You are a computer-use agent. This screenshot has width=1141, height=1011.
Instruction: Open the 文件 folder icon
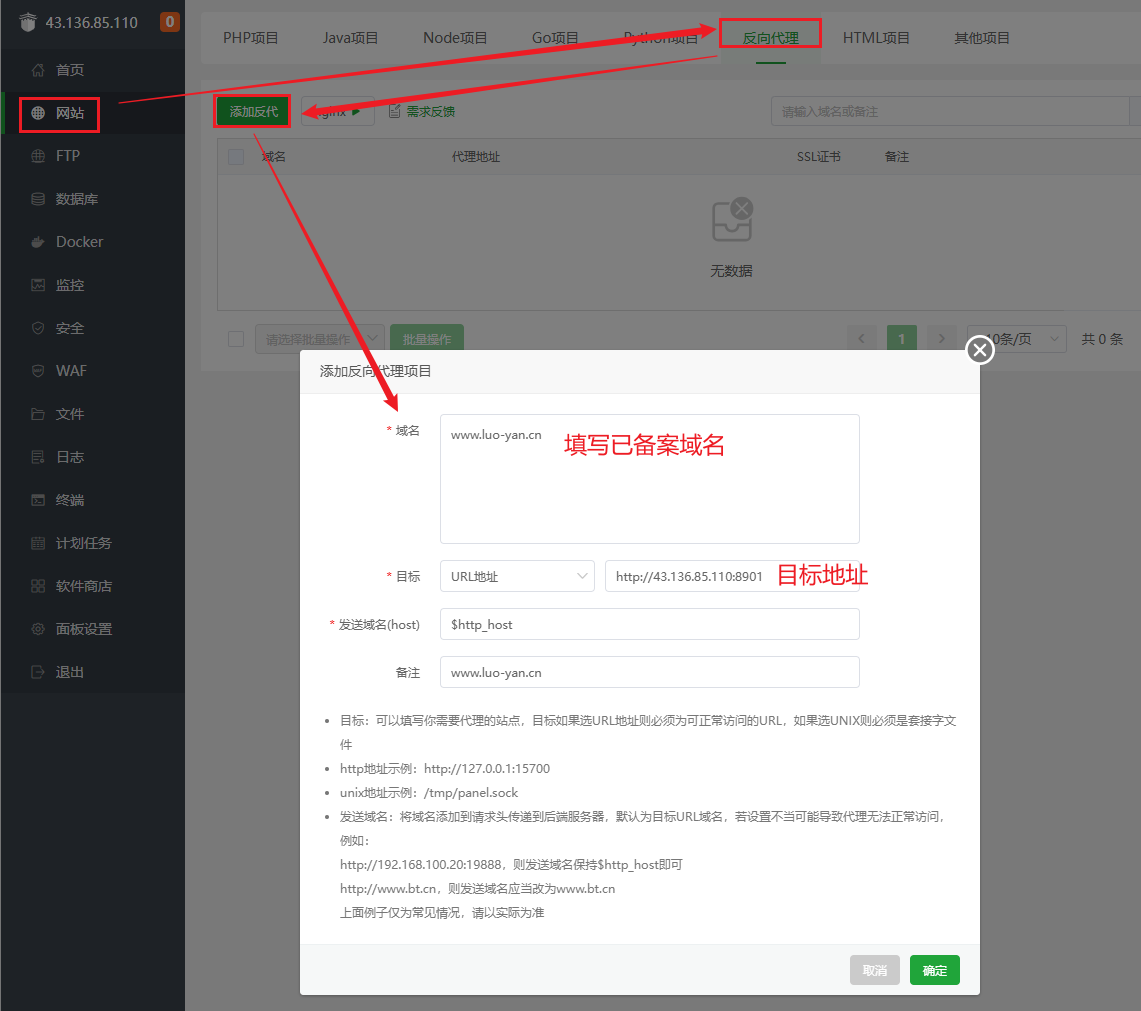(38, 414)
